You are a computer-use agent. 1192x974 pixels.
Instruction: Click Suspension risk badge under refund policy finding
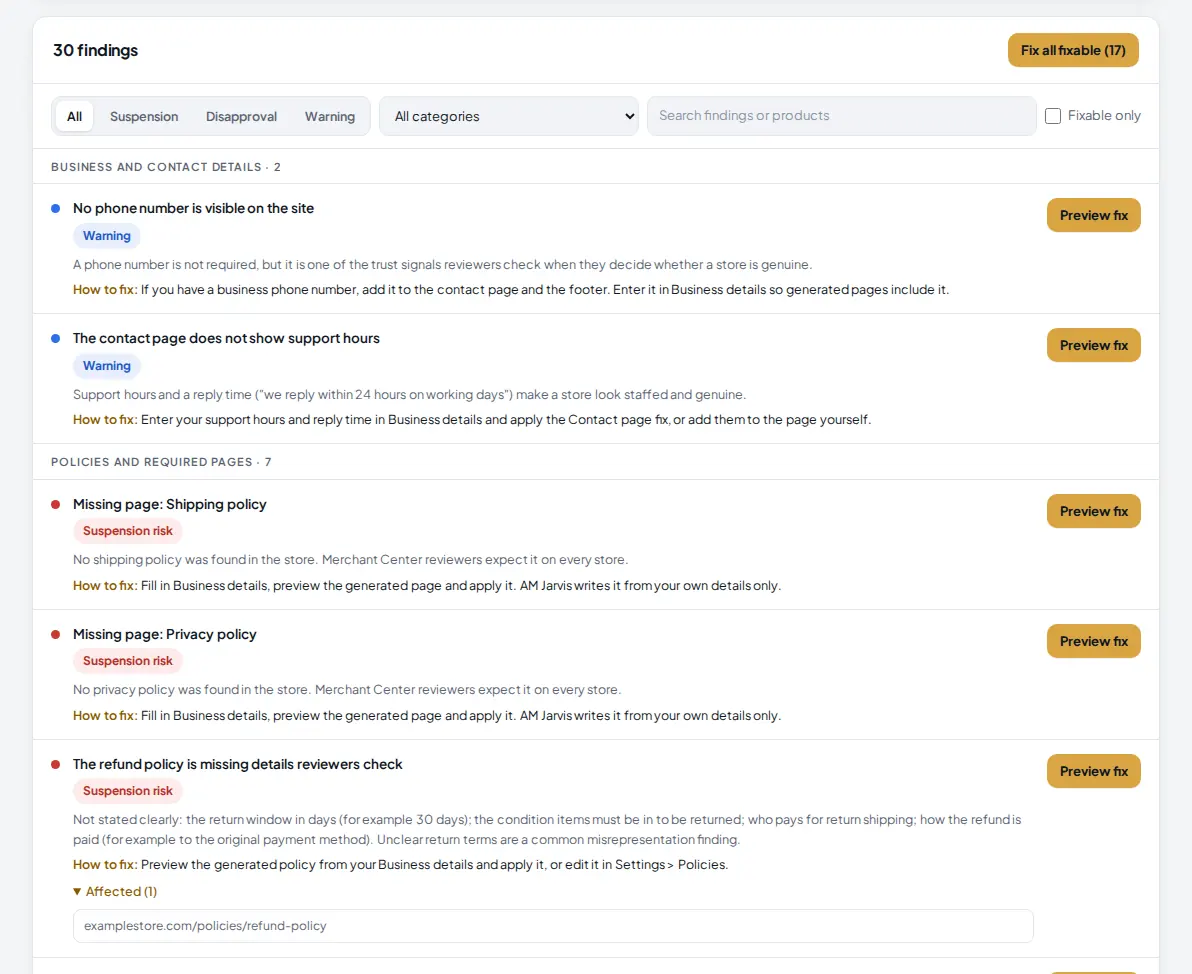click(128, 791)
